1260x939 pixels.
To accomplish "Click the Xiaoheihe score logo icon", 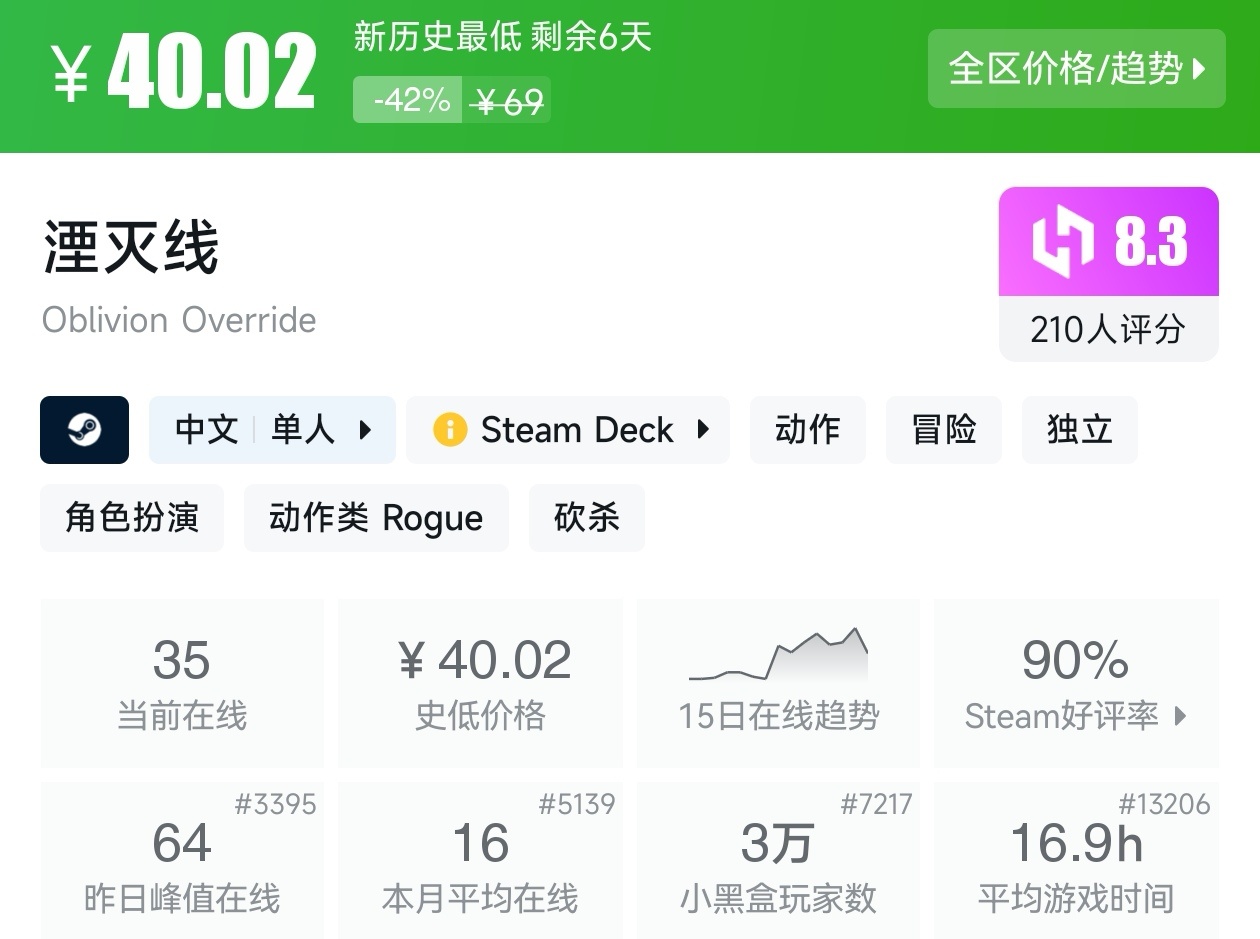I will 1063,243.
